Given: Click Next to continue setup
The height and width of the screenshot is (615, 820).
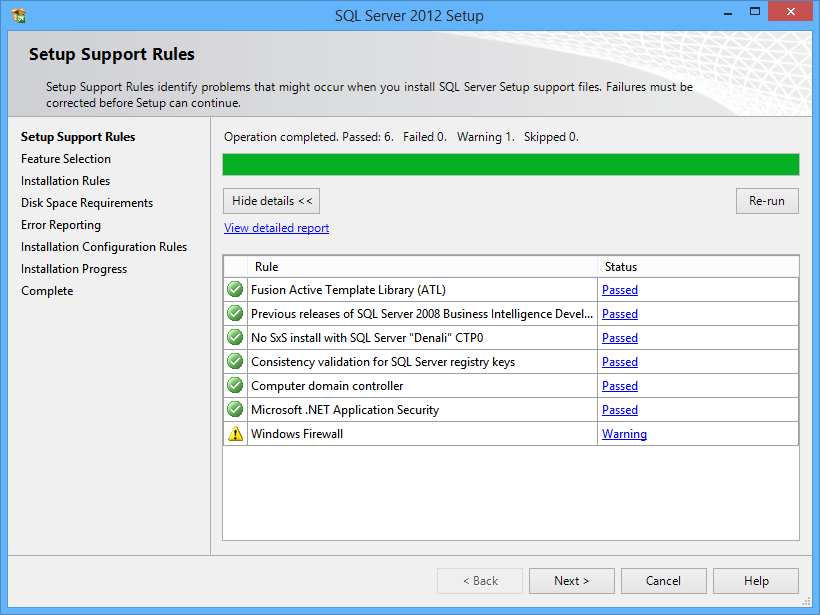Looking at the screenshot, I should [x=571, y=580].
